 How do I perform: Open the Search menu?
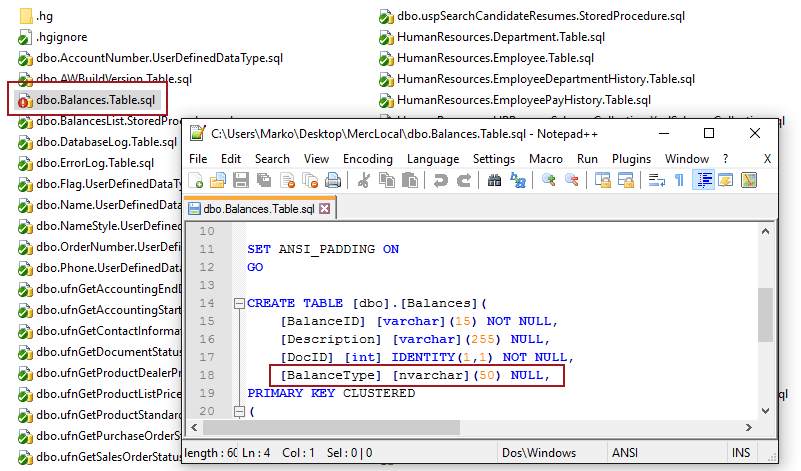tap(272, 159)
